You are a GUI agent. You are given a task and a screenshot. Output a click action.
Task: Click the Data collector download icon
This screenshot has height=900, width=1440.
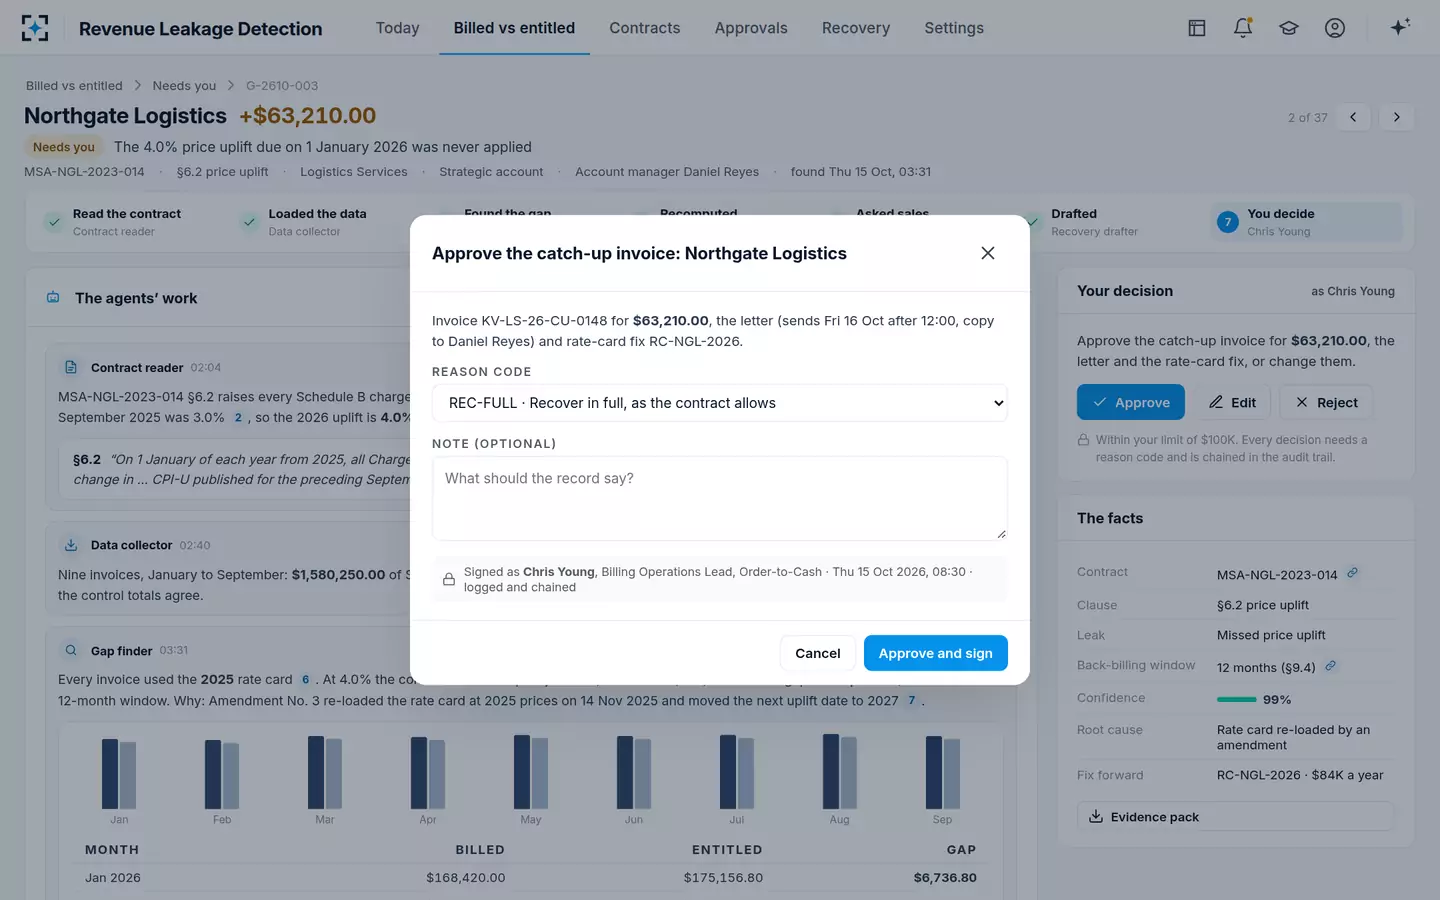click(x=71, y=545)
